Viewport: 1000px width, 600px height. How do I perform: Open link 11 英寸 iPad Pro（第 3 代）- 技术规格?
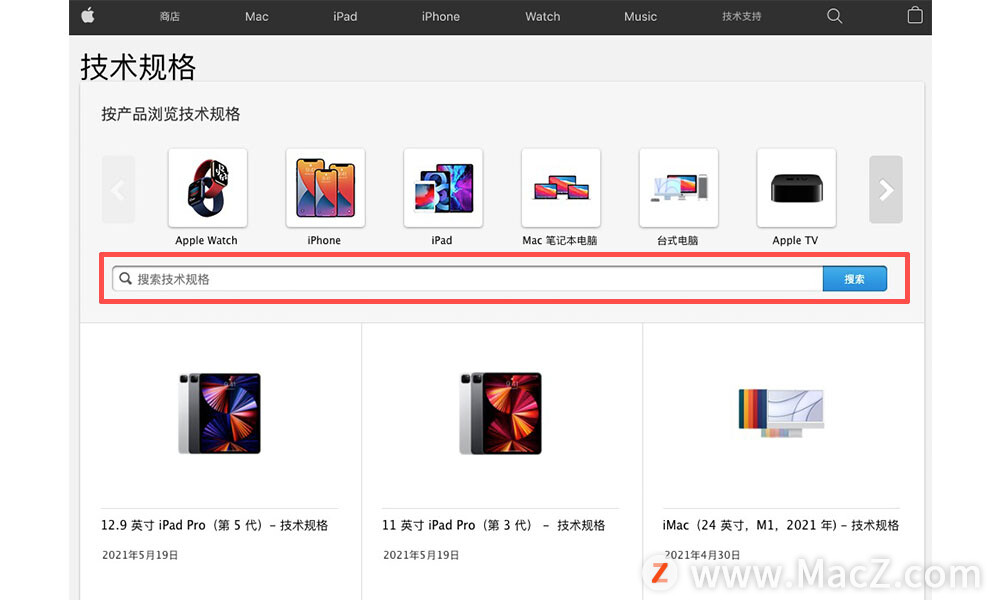[x=494, y=525]
